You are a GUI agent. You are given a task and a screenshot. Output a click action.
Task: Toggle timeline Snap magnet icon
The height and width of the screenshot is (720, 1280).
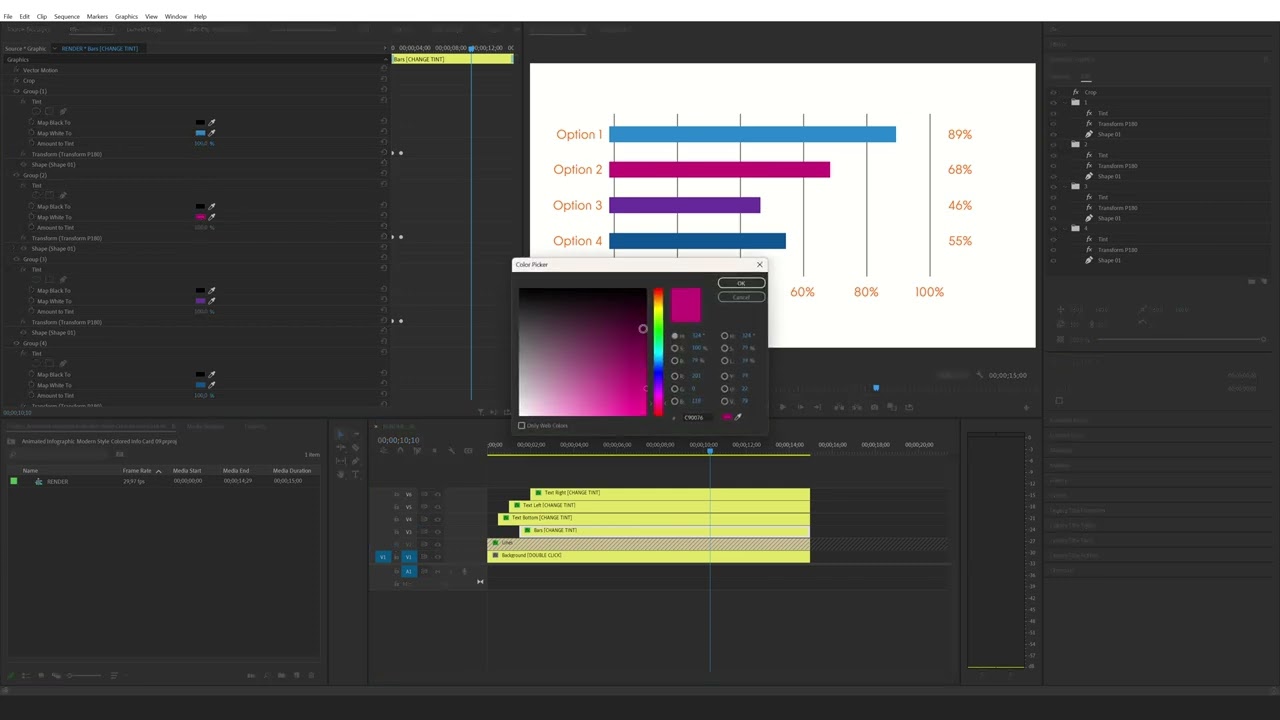coord(400,451)
